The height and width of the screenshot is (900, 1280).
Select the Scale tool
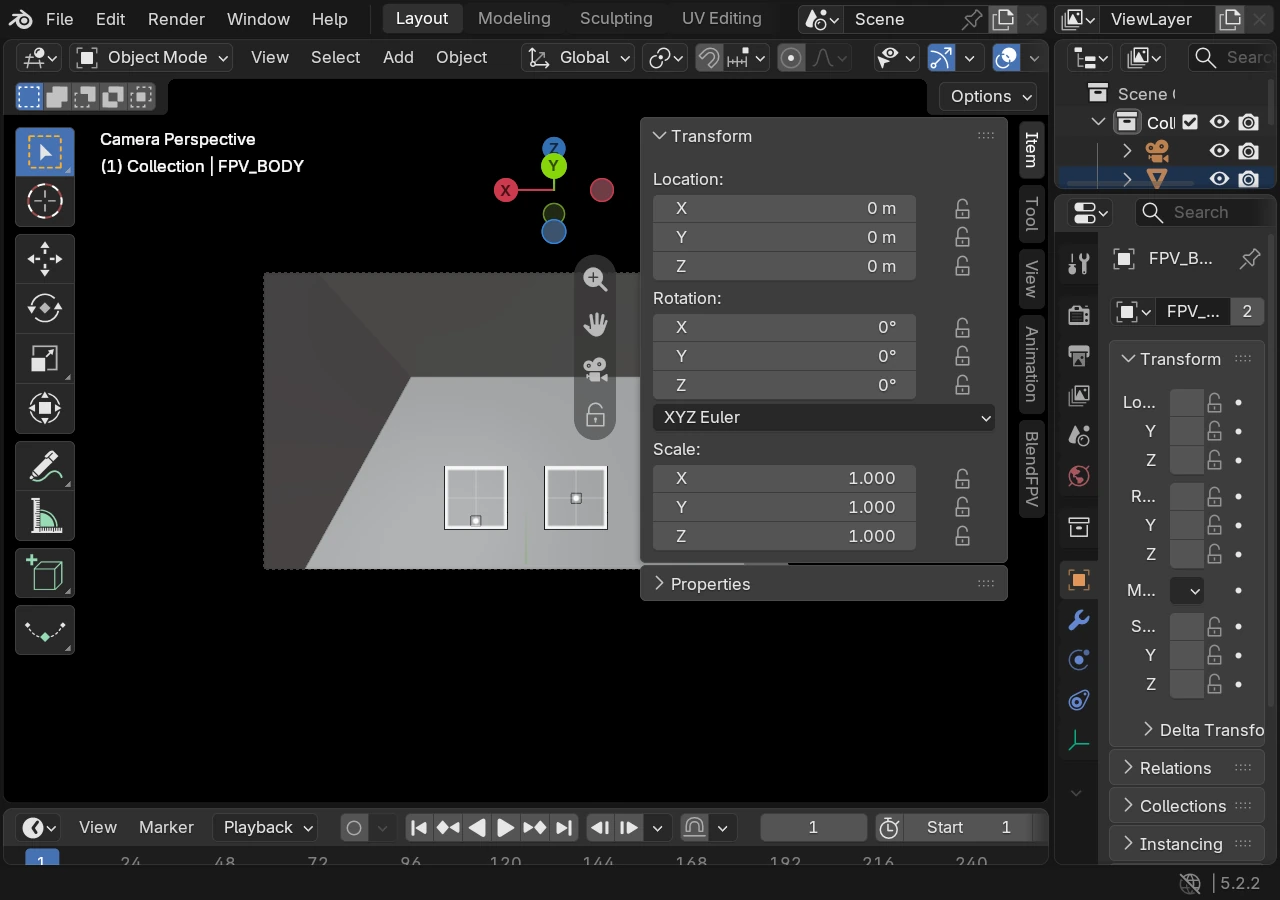[45, 358]
